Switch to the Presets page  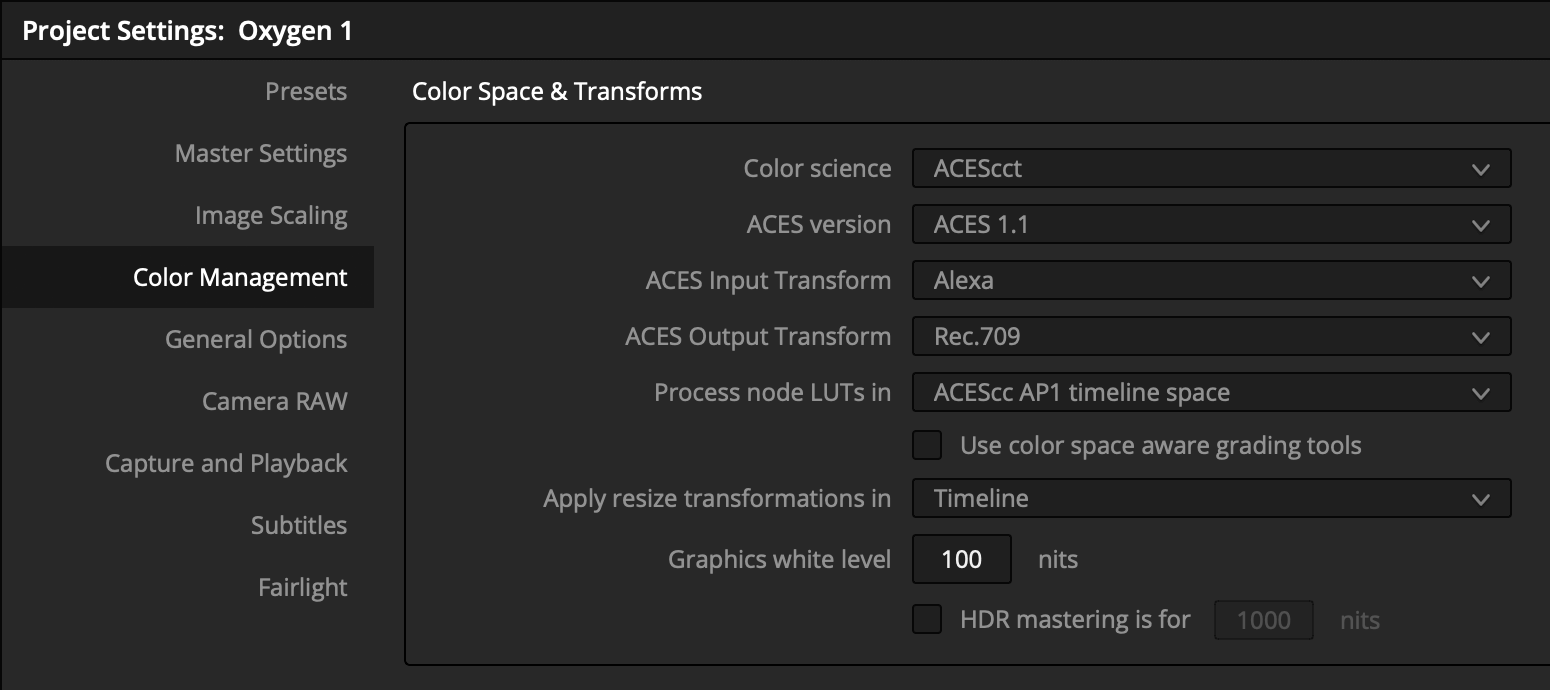tap(305, 91)
